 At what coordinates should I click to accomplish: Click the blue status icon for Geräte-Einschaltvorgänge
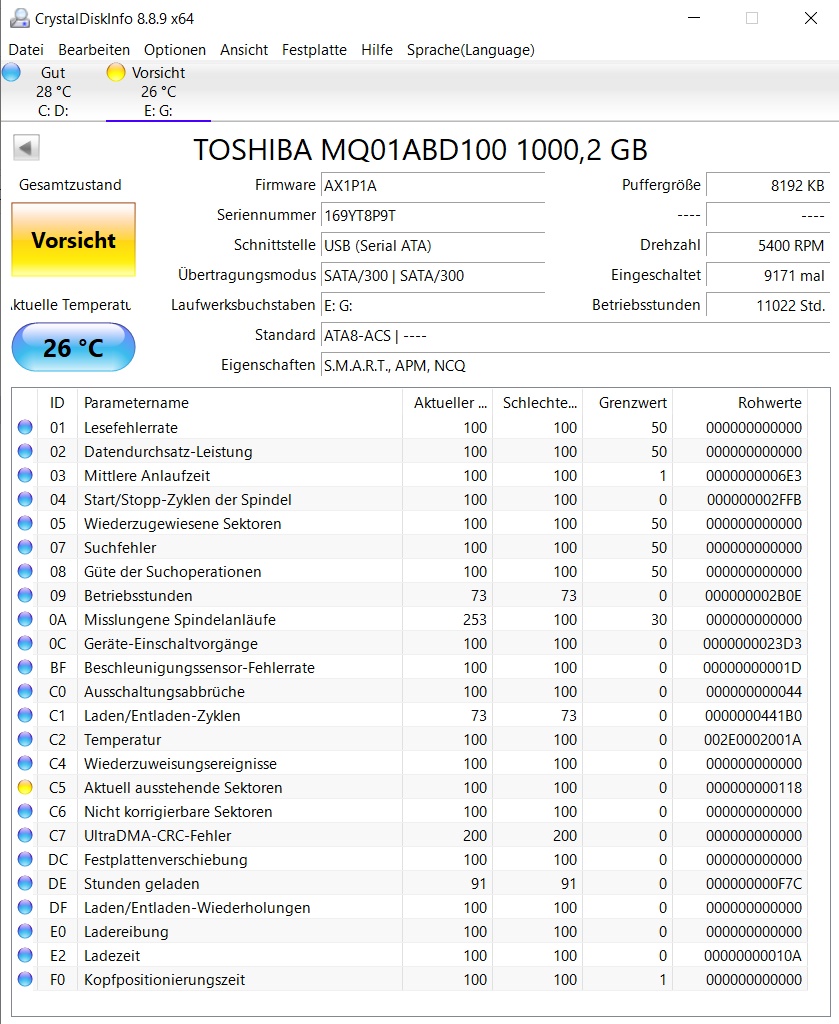(25, 643)
